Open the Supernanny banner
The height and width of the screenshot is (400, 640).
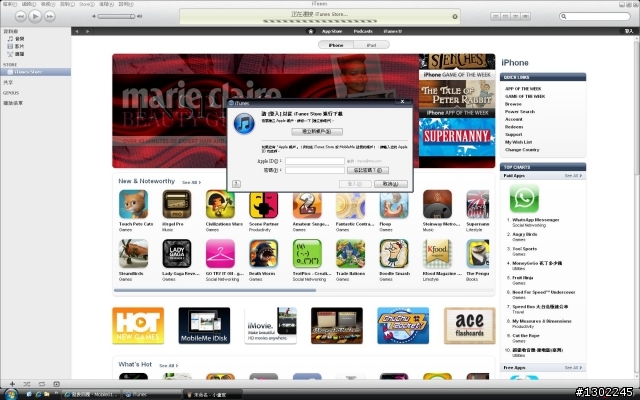point(457,137)
